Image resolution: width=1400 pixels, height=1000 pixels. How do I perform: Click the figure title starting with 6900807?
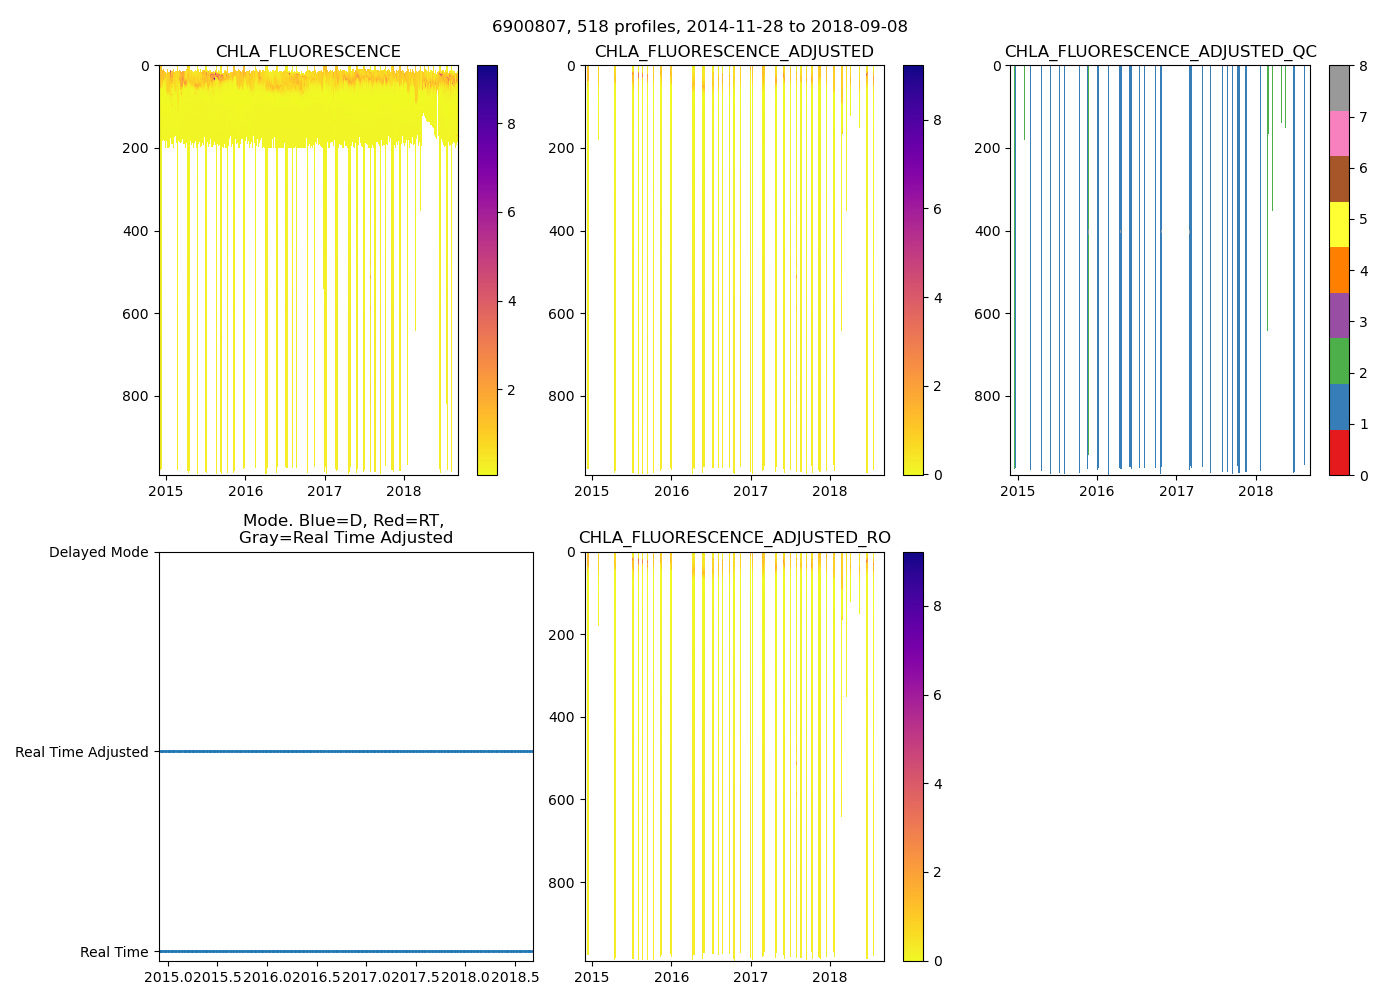click(x=699, y=27)
